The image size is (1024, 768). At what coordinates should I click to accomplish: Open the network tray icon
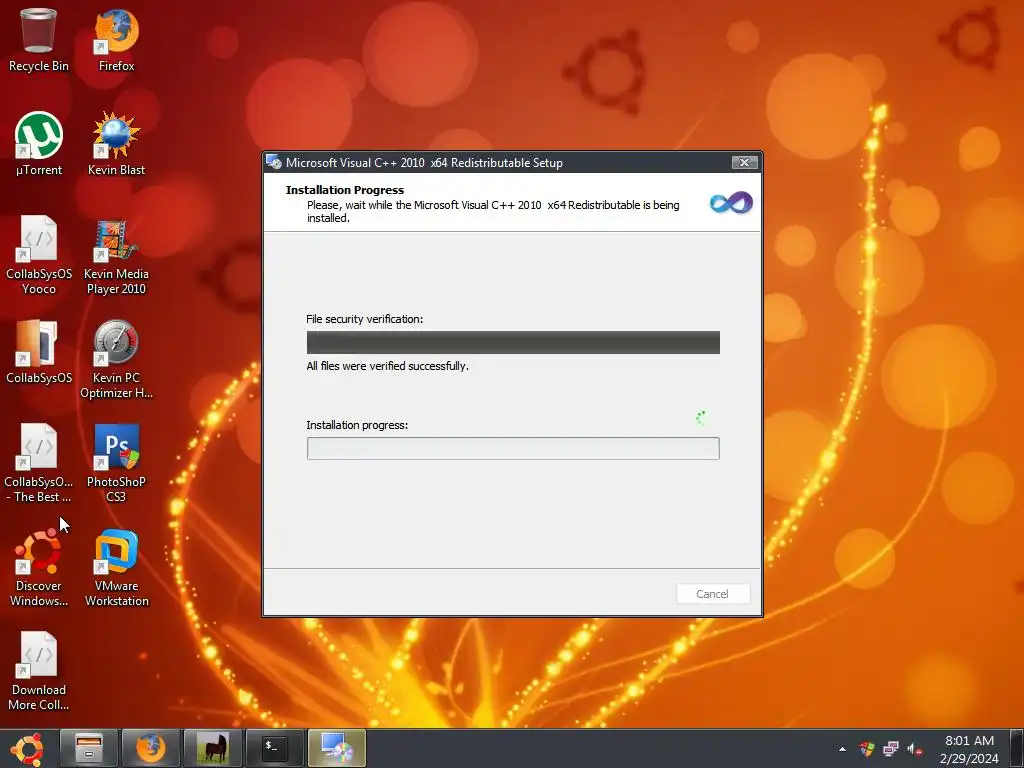tap(891, 749)
